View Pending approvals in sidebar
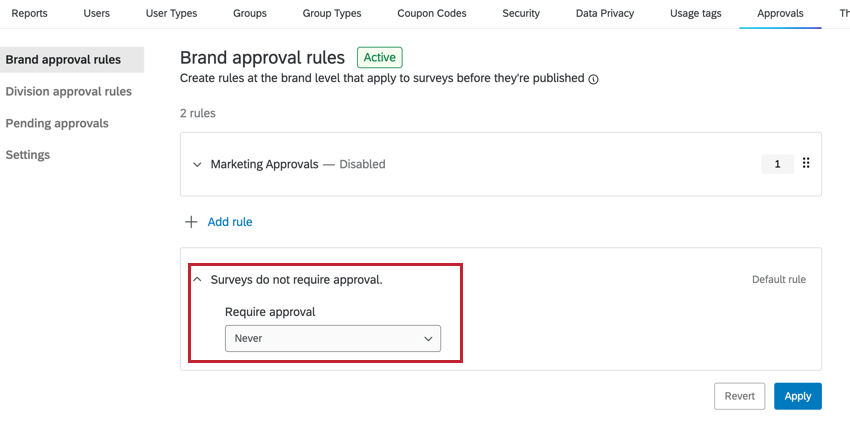Screen dimensions: 850x425 tap(57, 123)
